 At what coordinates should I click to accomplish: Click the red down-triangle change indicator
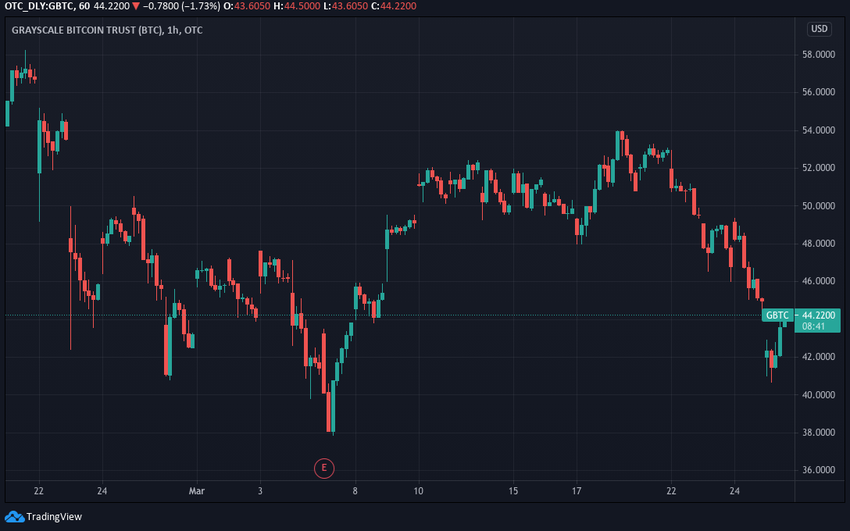coord(136,7)
